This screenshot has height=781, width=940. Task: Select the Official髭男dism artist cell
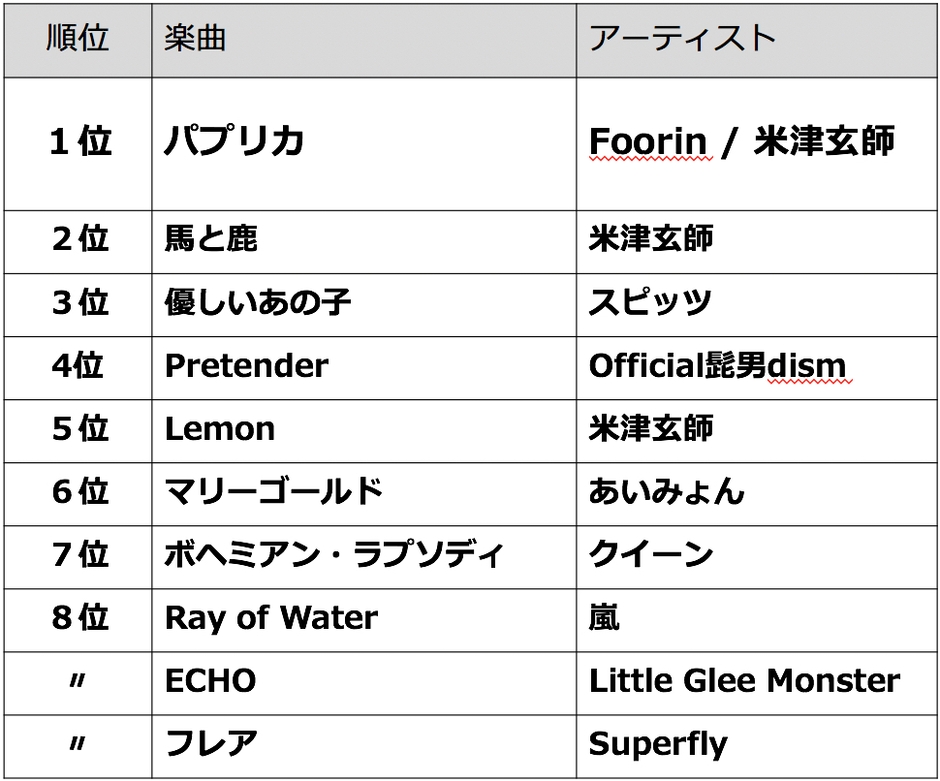[x=717, y=366]
